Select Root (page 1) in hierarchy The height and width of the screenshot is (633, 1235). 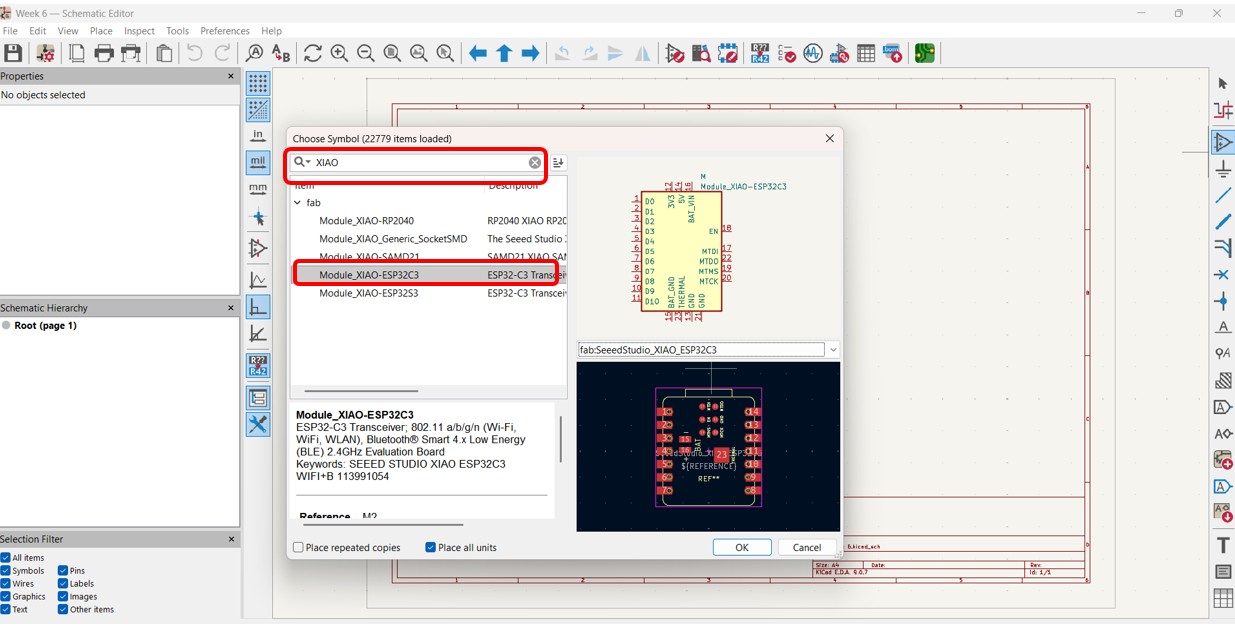(45, 326)
